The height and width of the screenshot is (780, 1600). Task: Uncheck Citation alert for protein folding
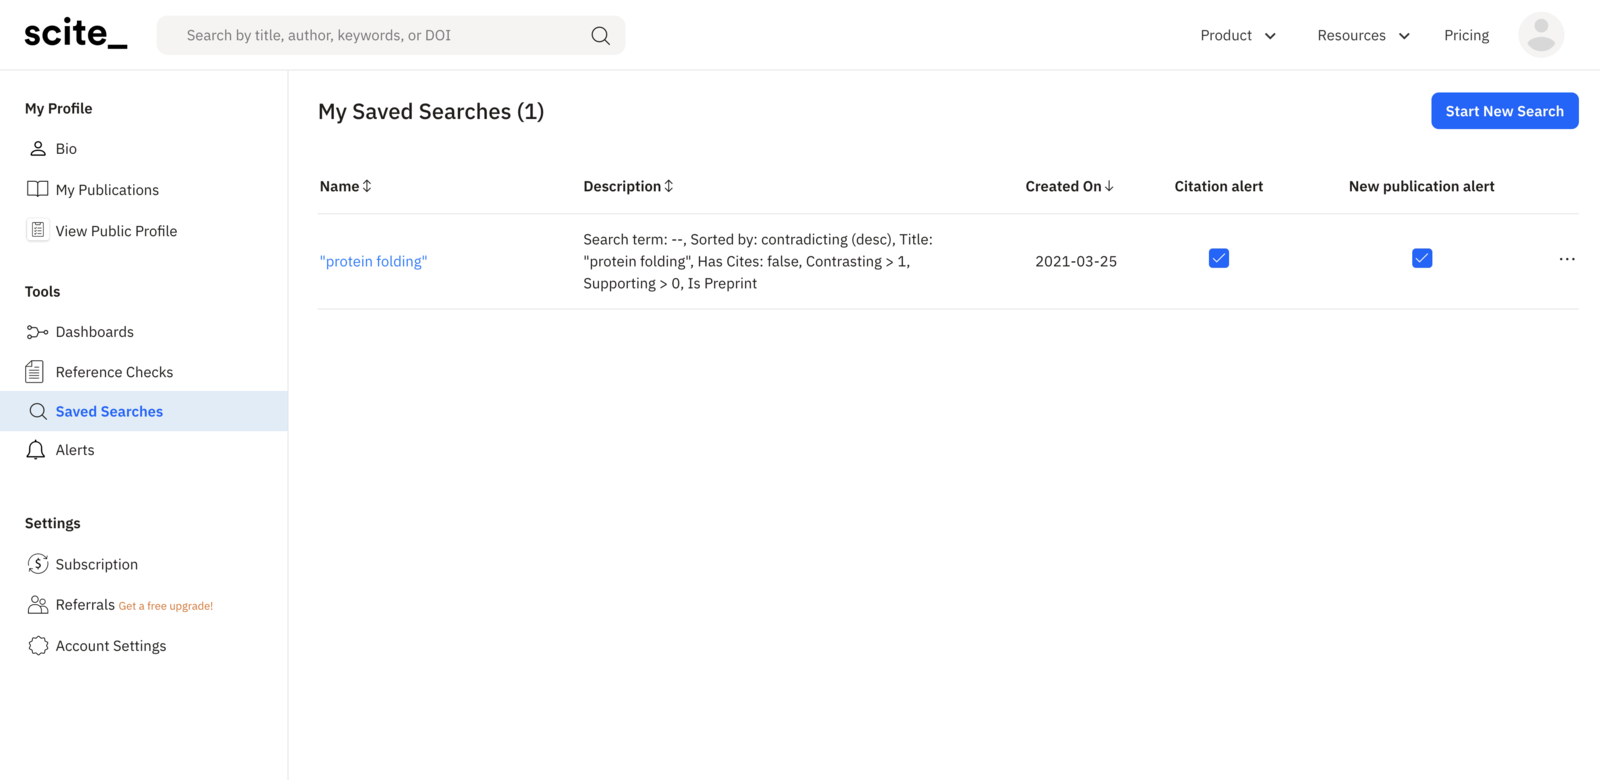click(1218, 258)
